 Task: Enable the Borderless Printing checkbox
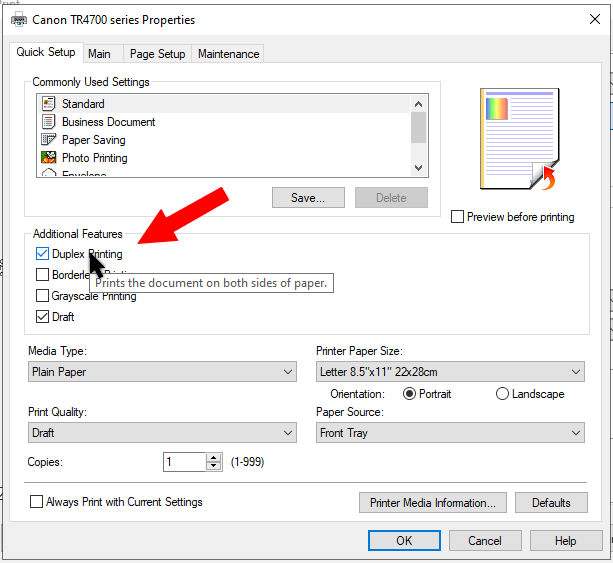click(42, 274)
